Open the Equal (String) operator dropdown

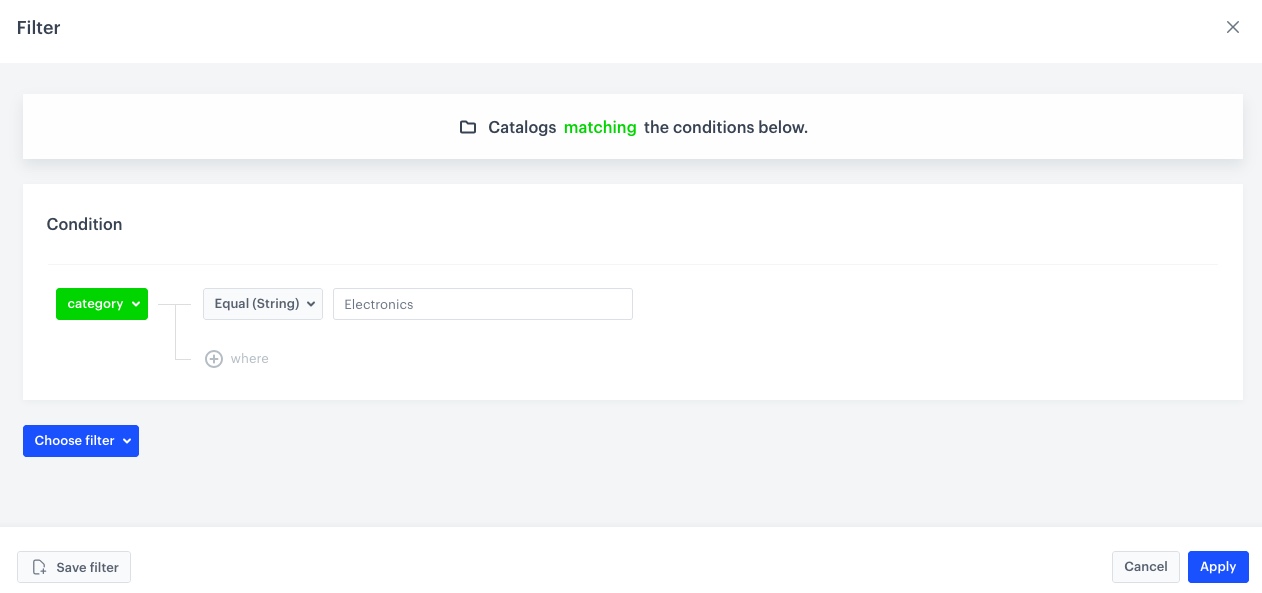coord(263,304)
